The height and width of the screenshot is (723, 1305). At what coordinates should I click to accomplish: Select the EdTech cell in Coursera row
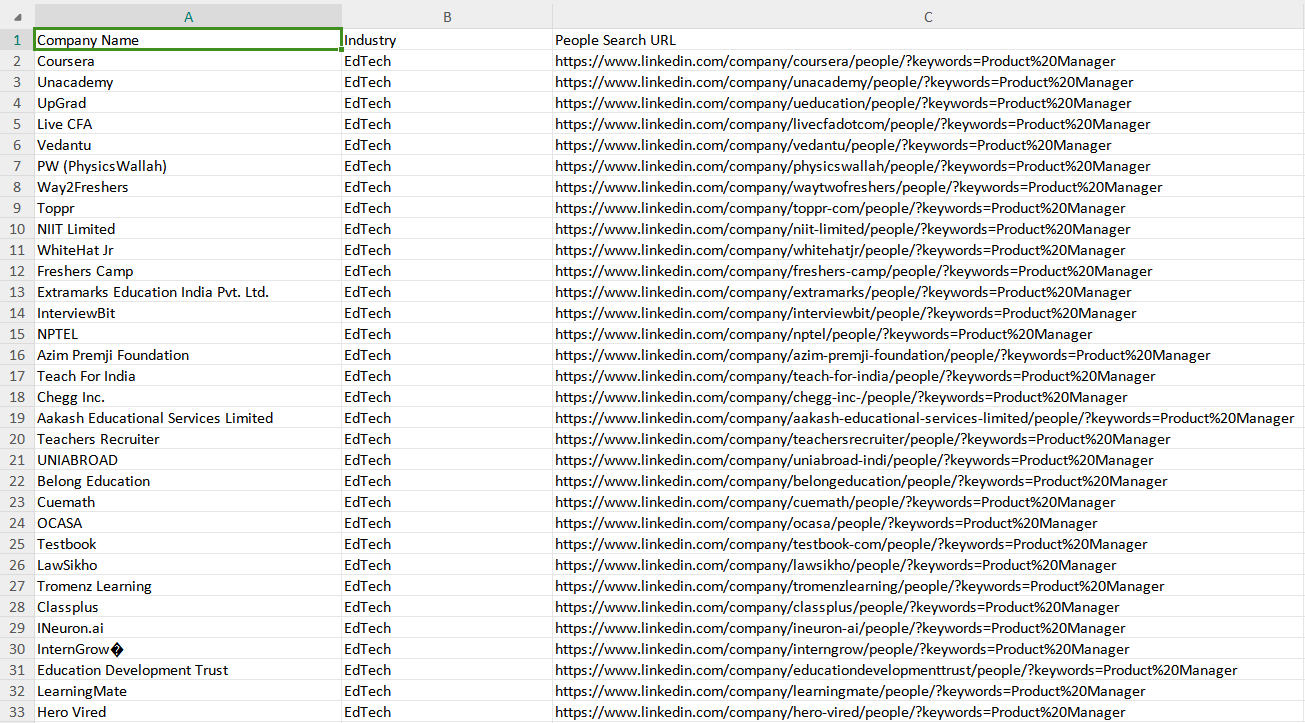(x=447, y=61)
